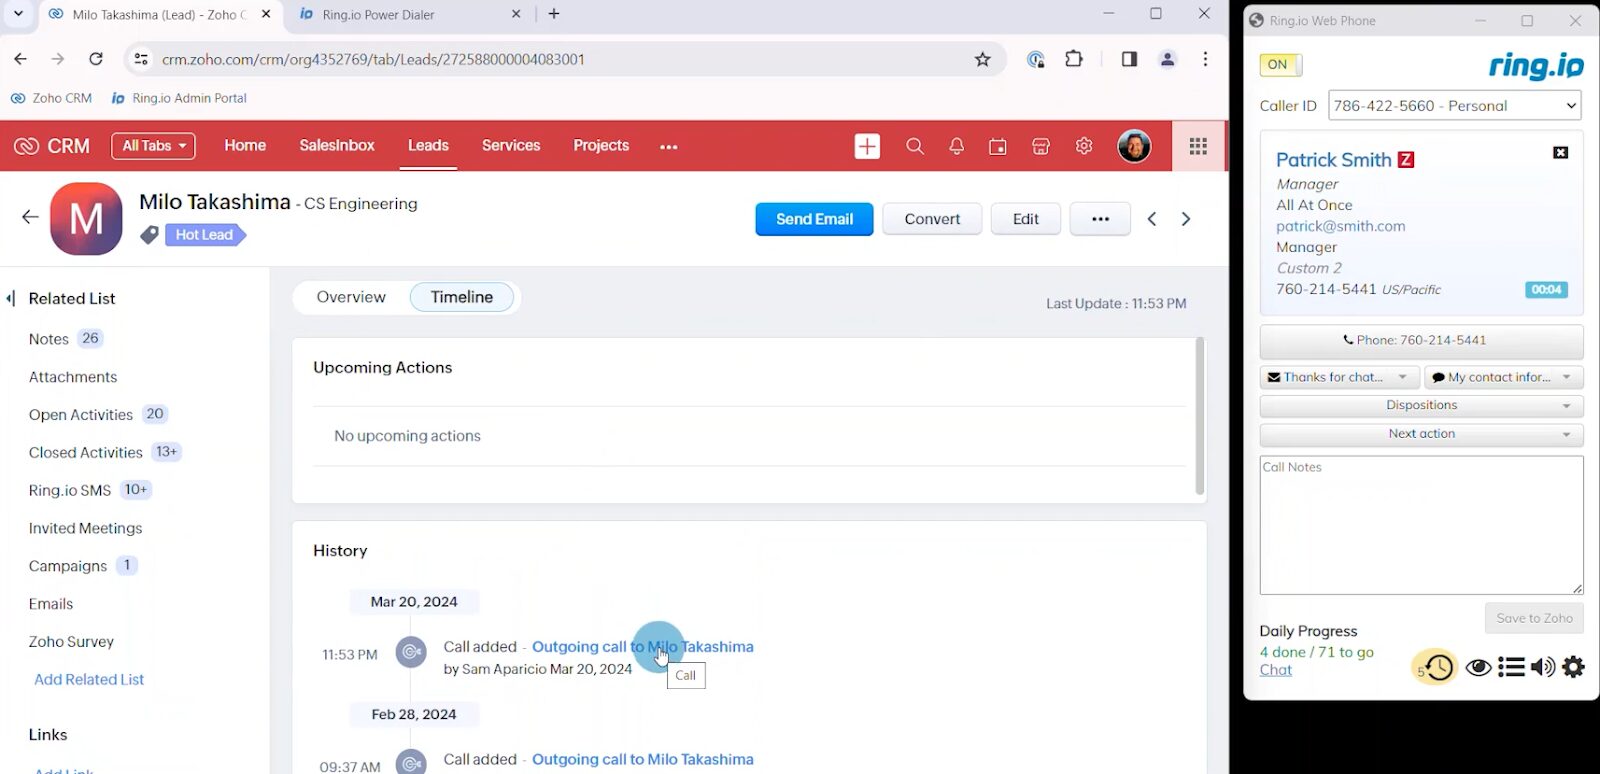This screenshot has width=1600, height=774.
Task: Open CRM search magnifier icon
Action: point(914,146)
